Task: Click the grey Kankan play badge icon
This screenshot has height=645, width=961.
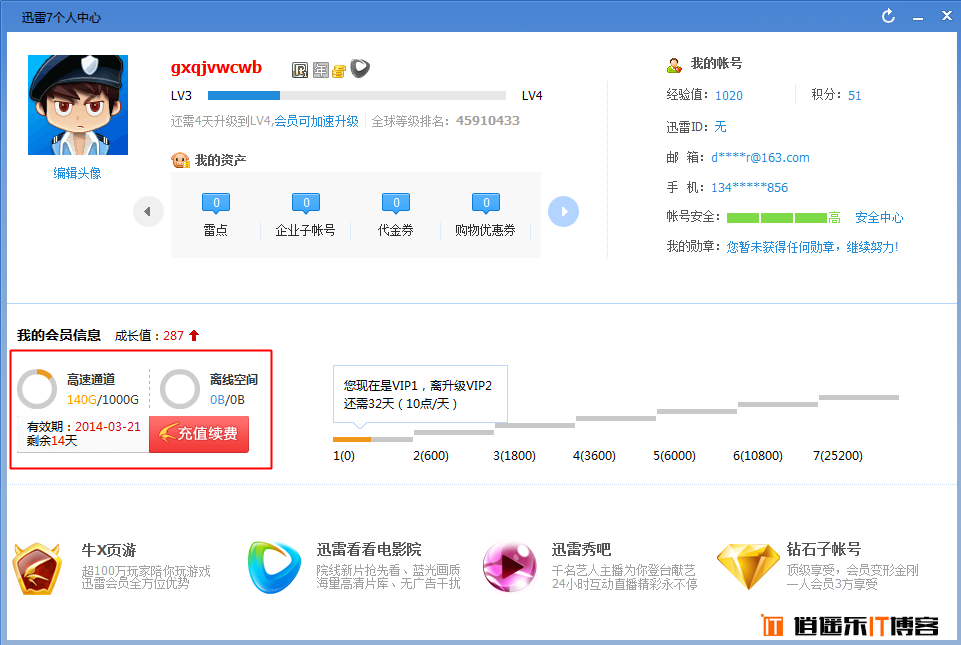Action: [x=360, y=68]
